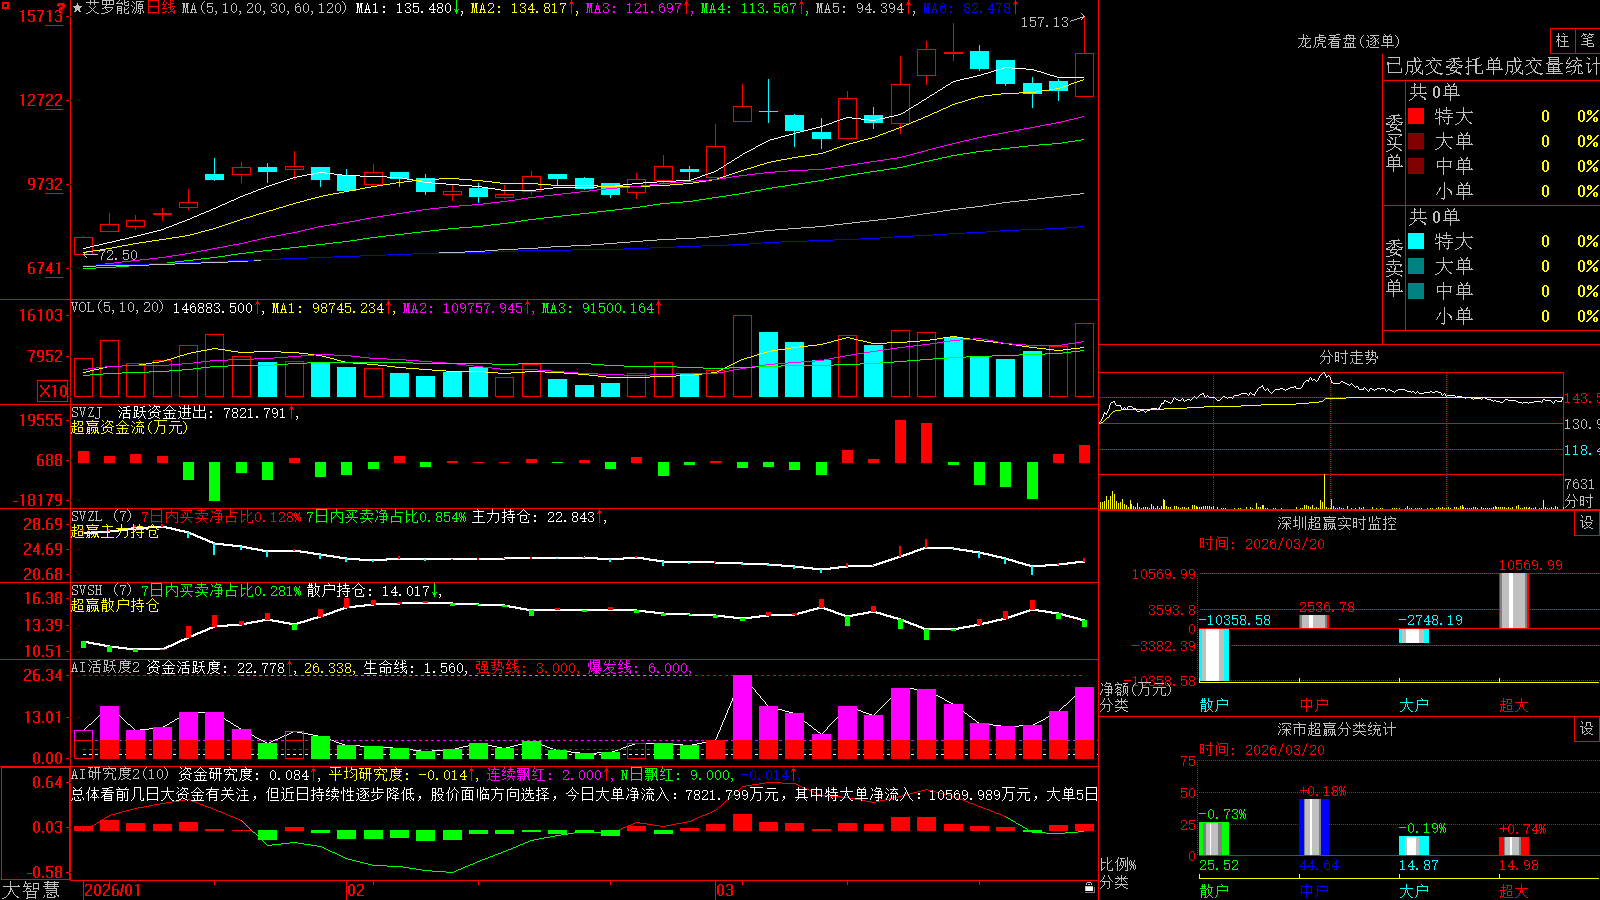The width and height of the screenshot is (1600, 900).
Task: Open the red question mark help icon
Action: click(x=62, y=9)
